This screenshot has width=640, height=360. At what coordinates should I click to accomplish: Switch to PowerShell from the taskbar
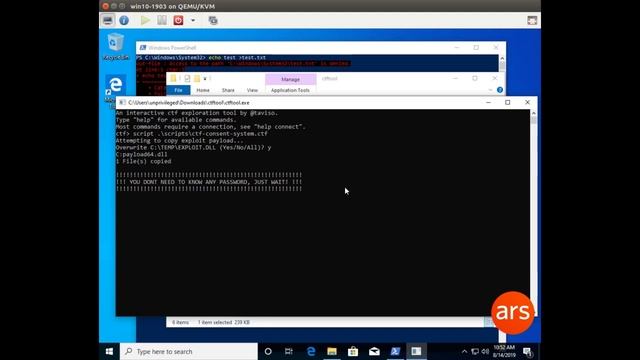pyautogui.click(x=396, y=351)
